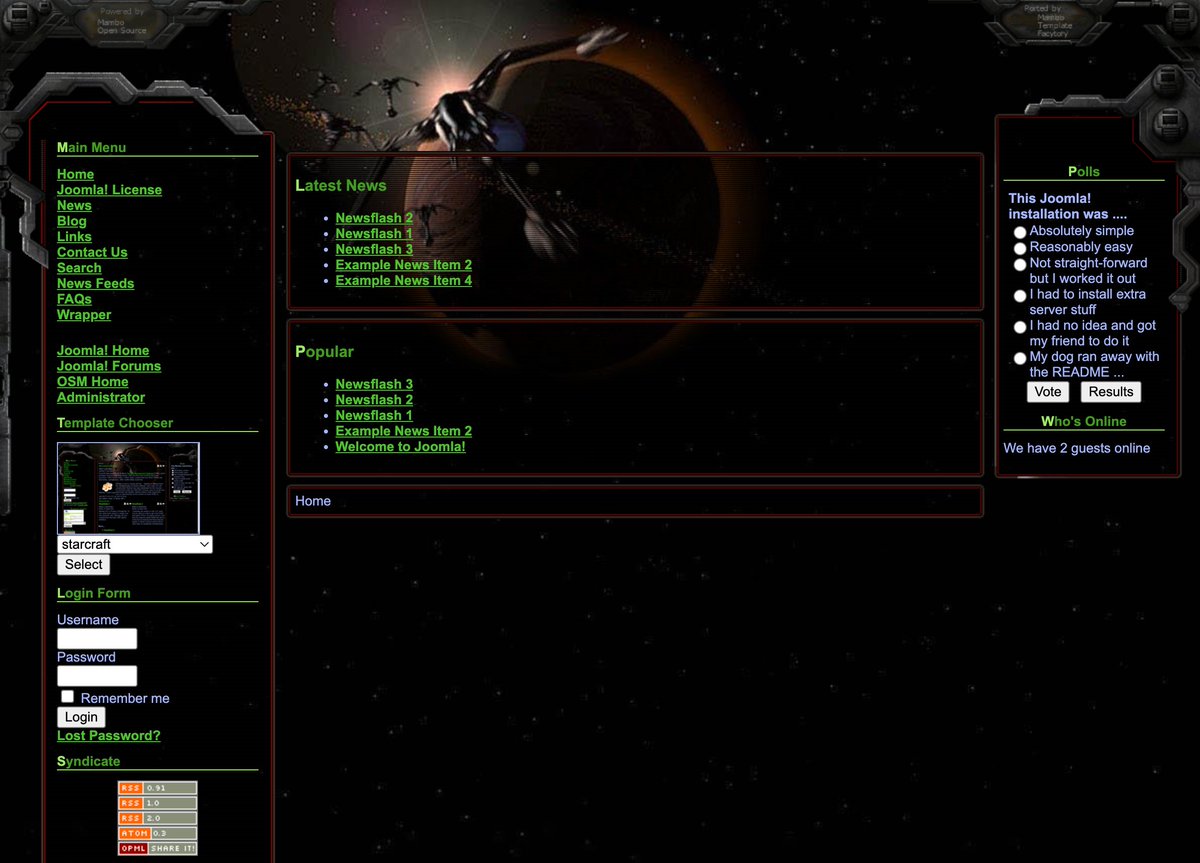Pick 'My dog ran away with the README'
This screenshot has width=1200, height=863.
tap(1020, 358)
